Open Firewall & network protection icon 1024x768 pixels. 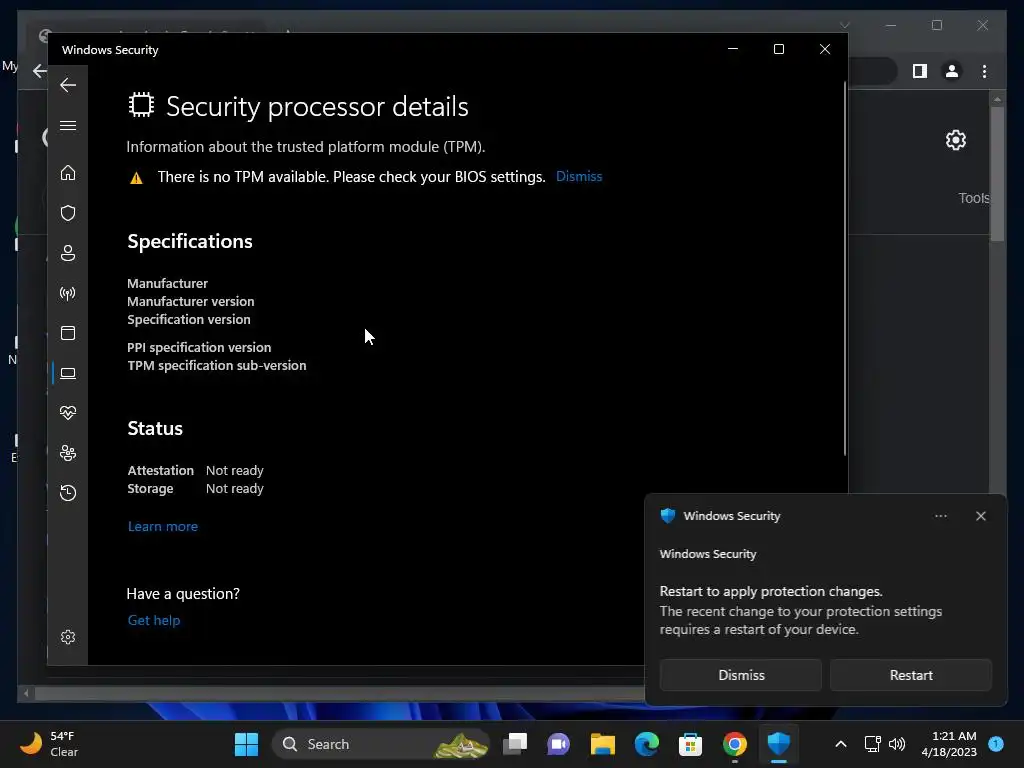click(68, 293)
